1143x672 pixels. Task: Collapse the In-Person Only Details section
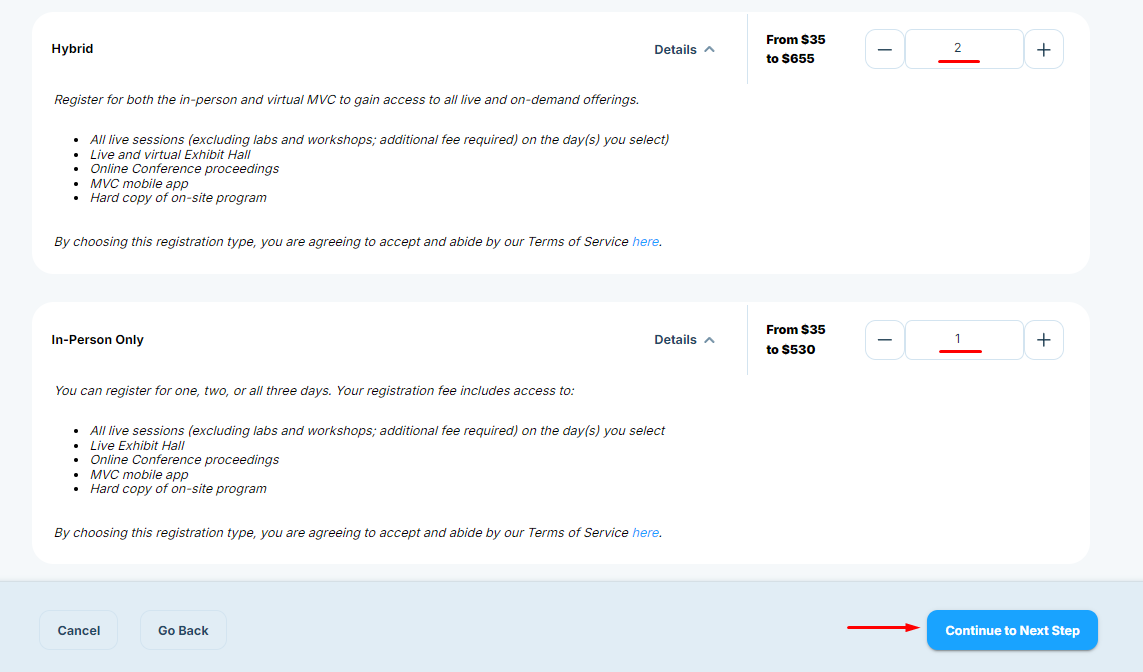tap(676, 340)
